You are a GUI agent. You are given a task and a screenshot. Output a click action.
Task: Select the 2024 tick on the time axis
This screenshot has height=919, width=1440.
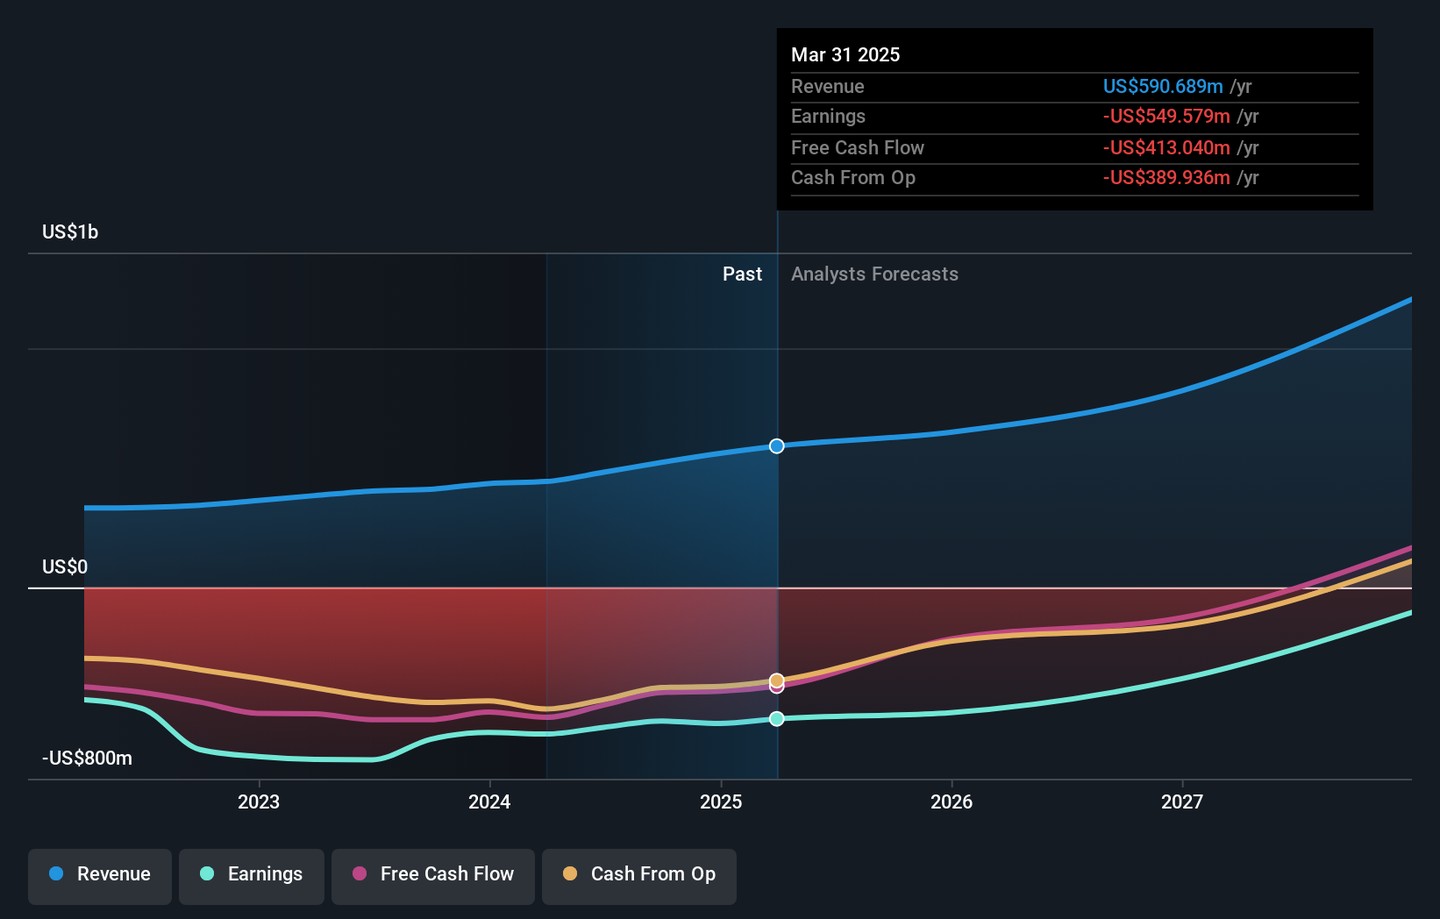pyautogui.click(x=490, y=802)
